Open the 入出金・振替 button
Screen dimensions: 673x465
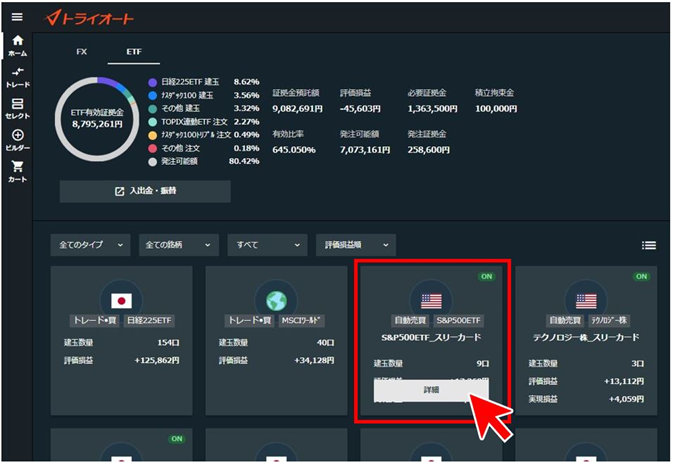pos(145,191)
